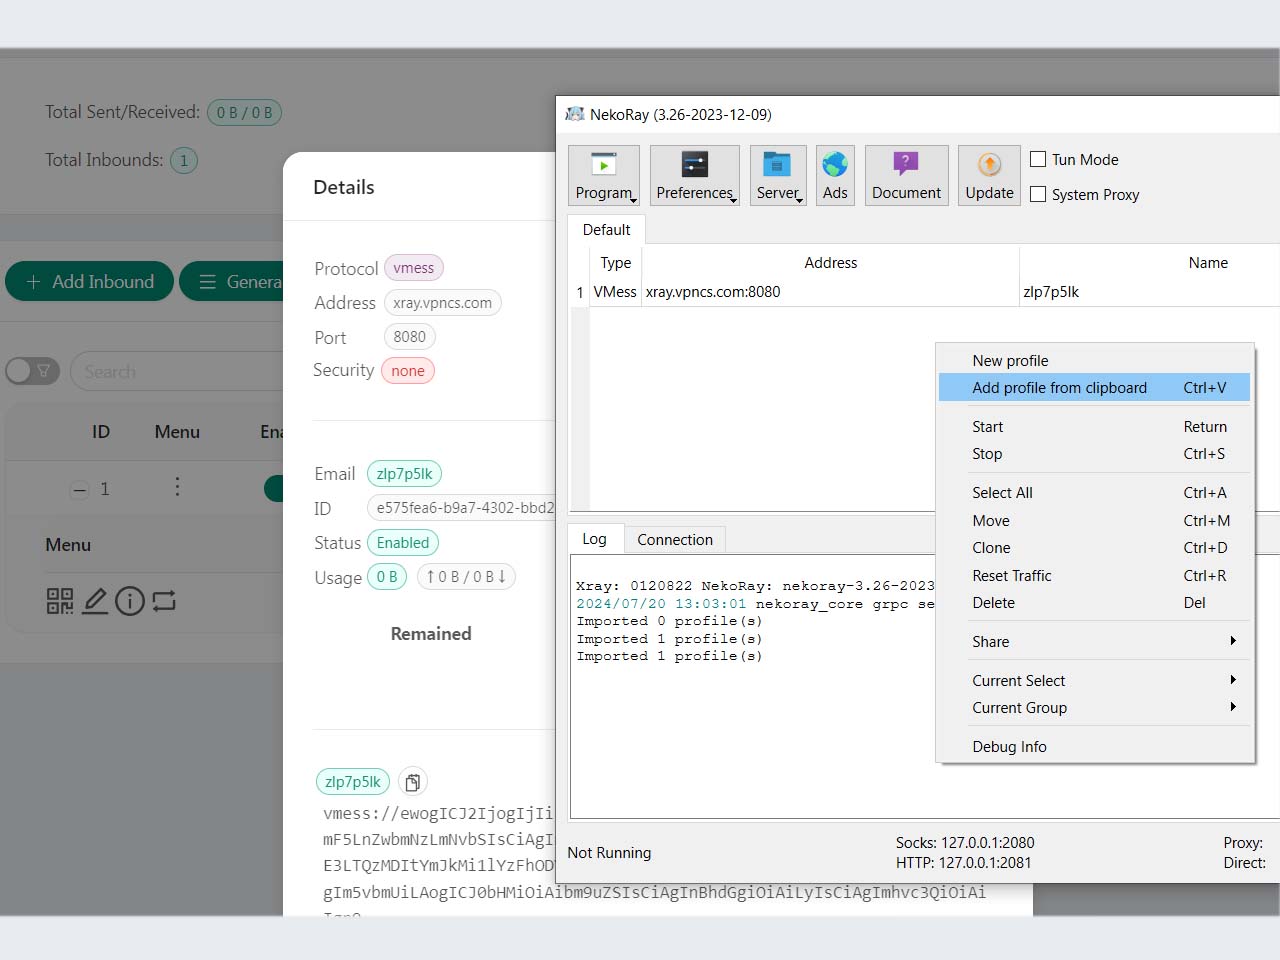The image size is (1280, 960).
Task: Click the xray.vpncs.com address tag
Action: (443, 303)
